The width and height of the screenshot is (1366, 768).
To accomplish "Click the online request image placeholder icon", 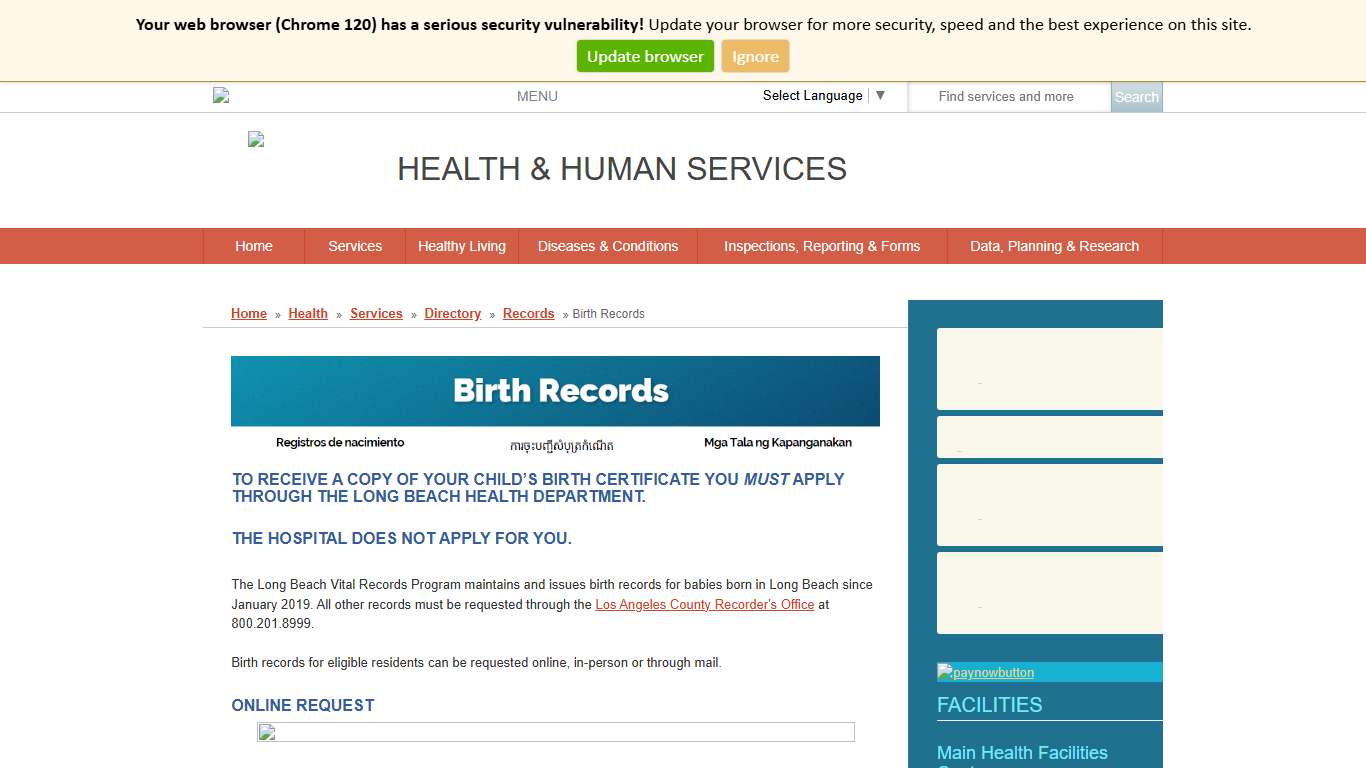I will [265, 732].
